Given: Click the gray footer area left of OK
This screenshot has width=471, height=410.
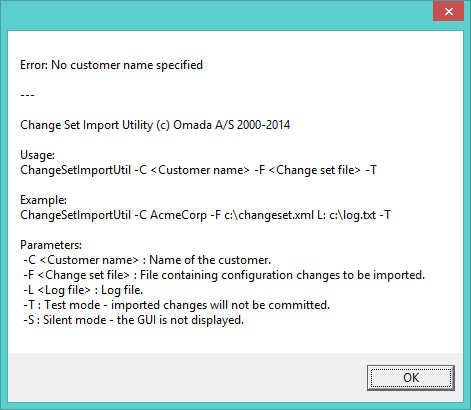Looking at the screenshot, I should coord(187,377).
